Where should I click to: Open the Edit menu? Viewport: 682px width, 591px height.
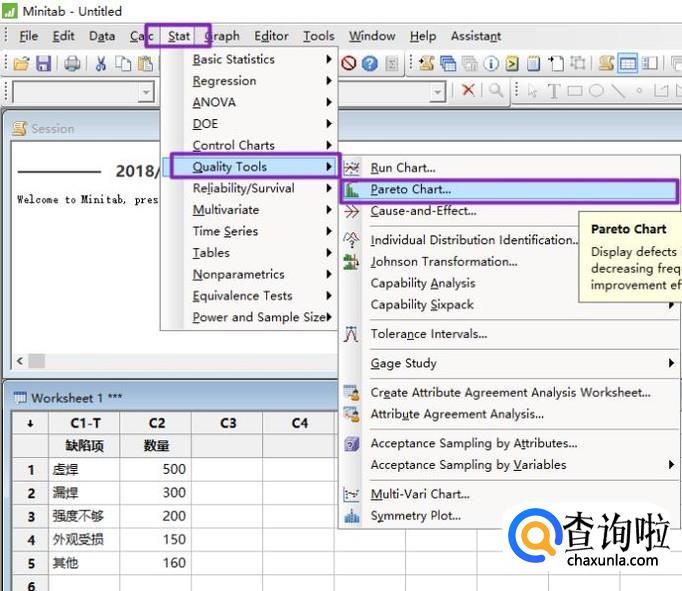coord(64,36)
